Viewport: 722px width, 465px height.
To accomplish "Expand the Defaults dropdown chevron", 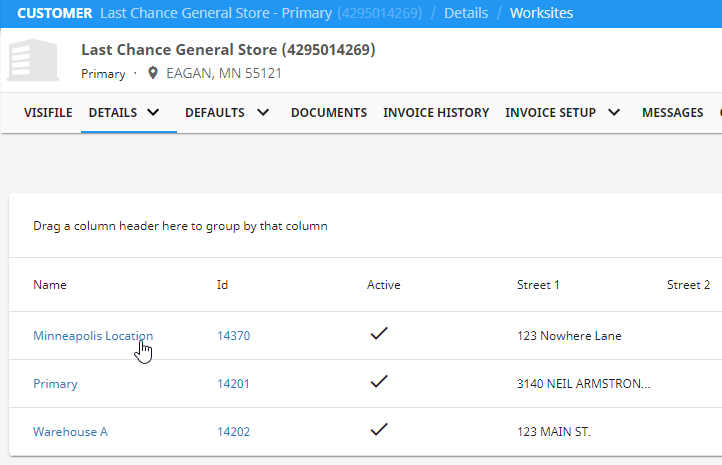I will click(x=262, y=113).
